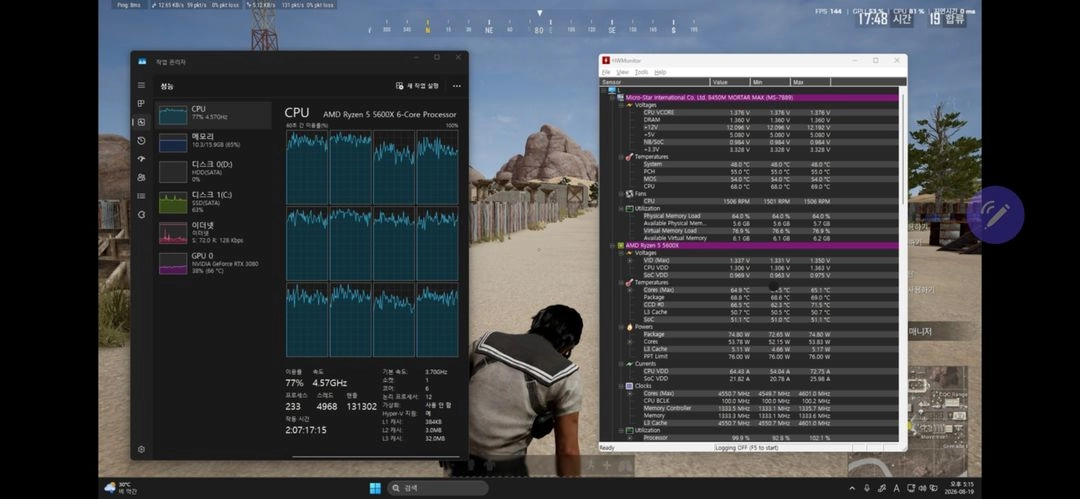Open HWMonitor File menu
The width and height of the screenshot is (1080, 499).
coord(606,72)
